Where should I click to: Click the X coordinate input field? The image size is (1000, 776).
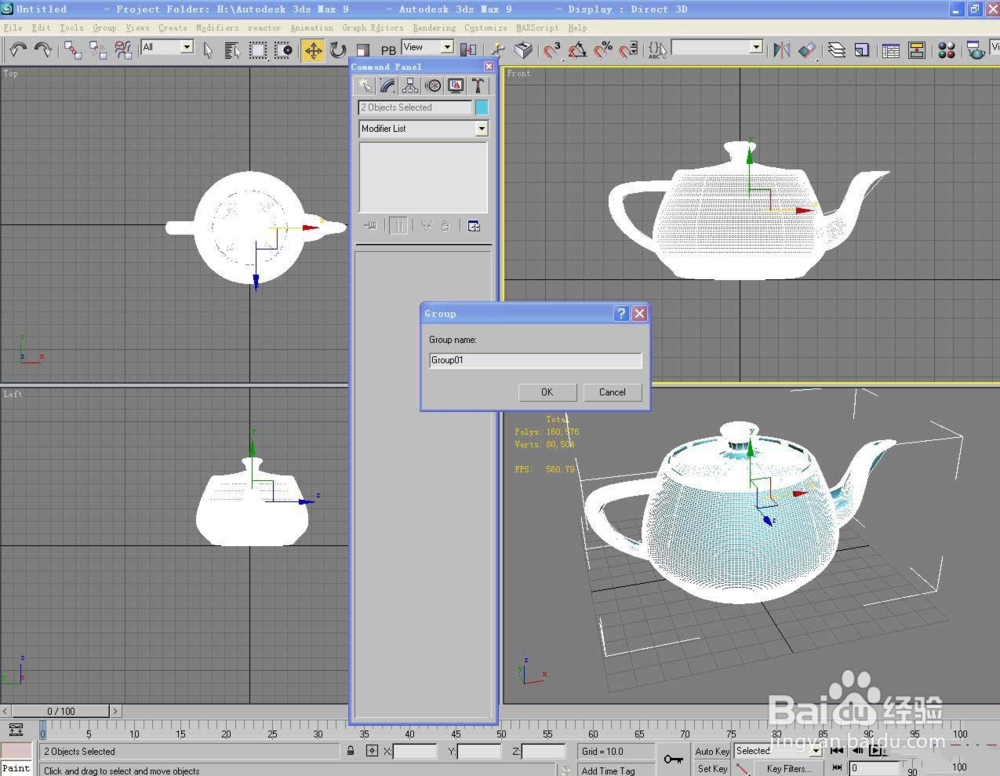tap(415, 751)
